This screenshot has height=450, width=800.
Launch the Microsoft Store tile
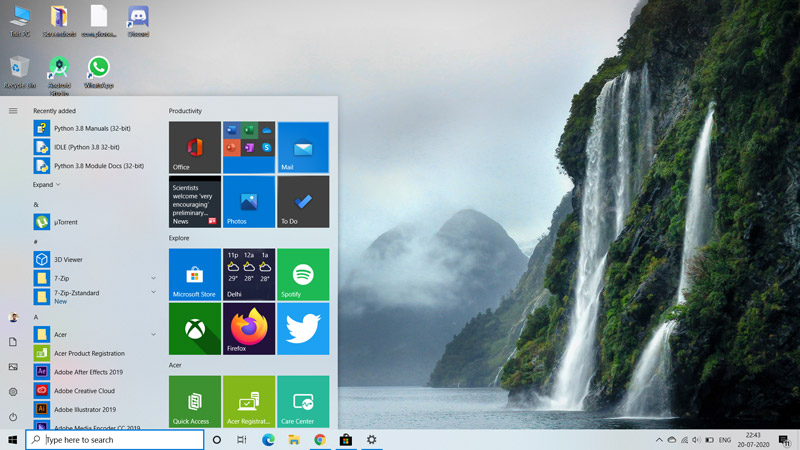pyautogui.click(x=195, y=274)
